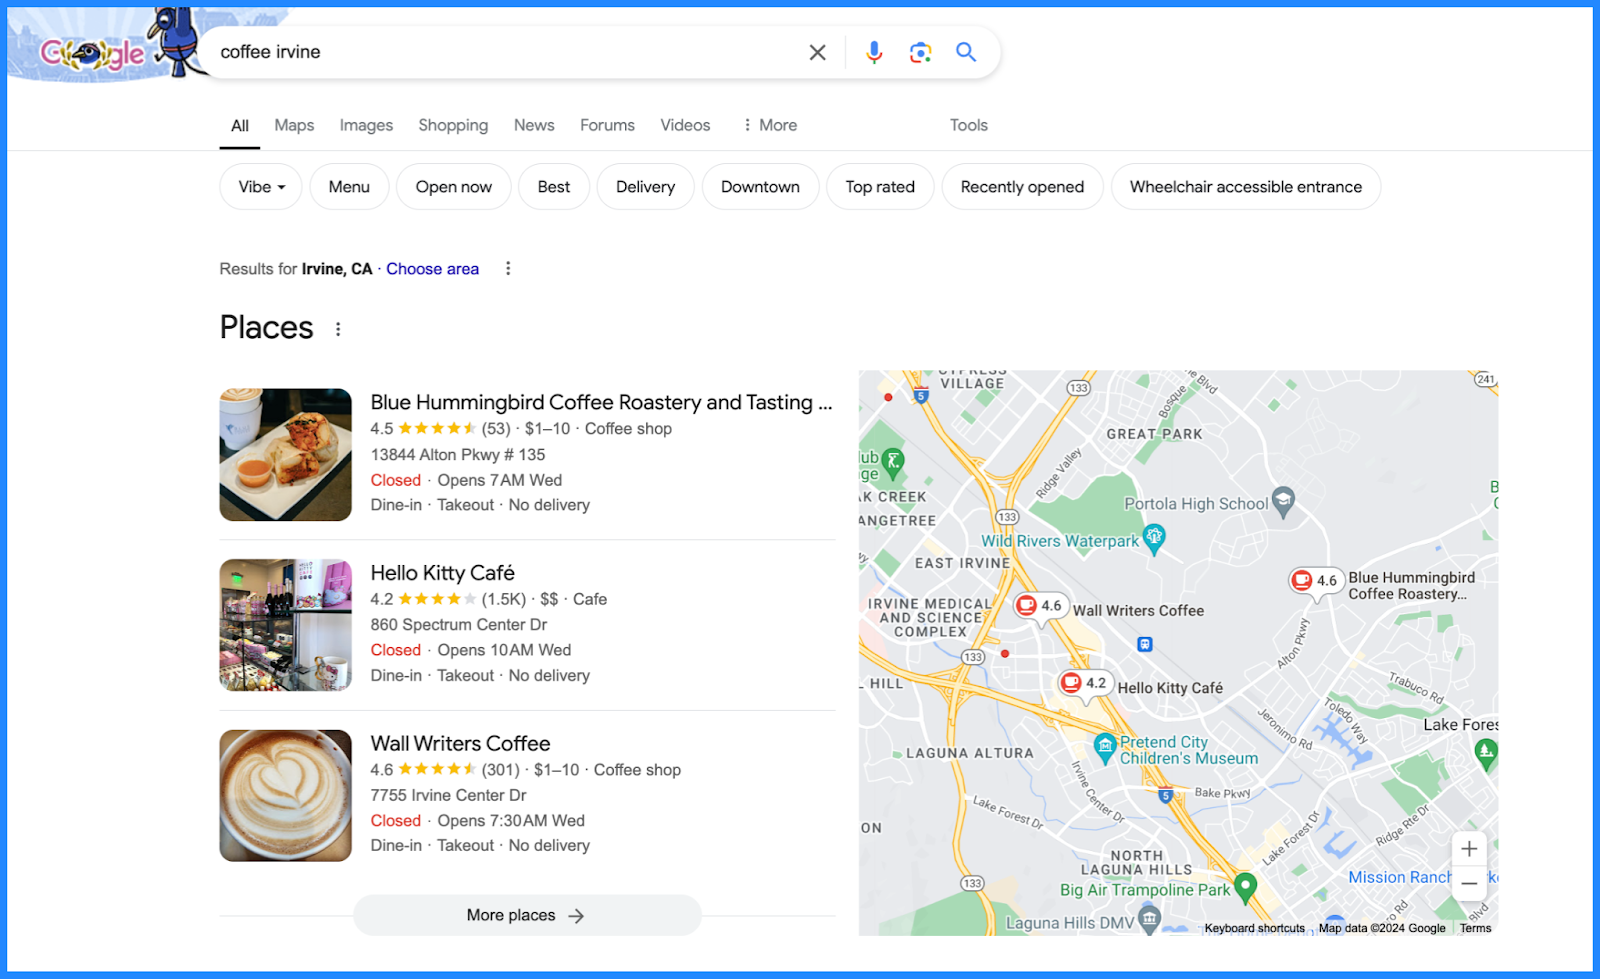The width and height of the screenshot is (1600, 979).
Task: Click the Google doodle logo
Action: pyautogui.click(x=93, y=52)
